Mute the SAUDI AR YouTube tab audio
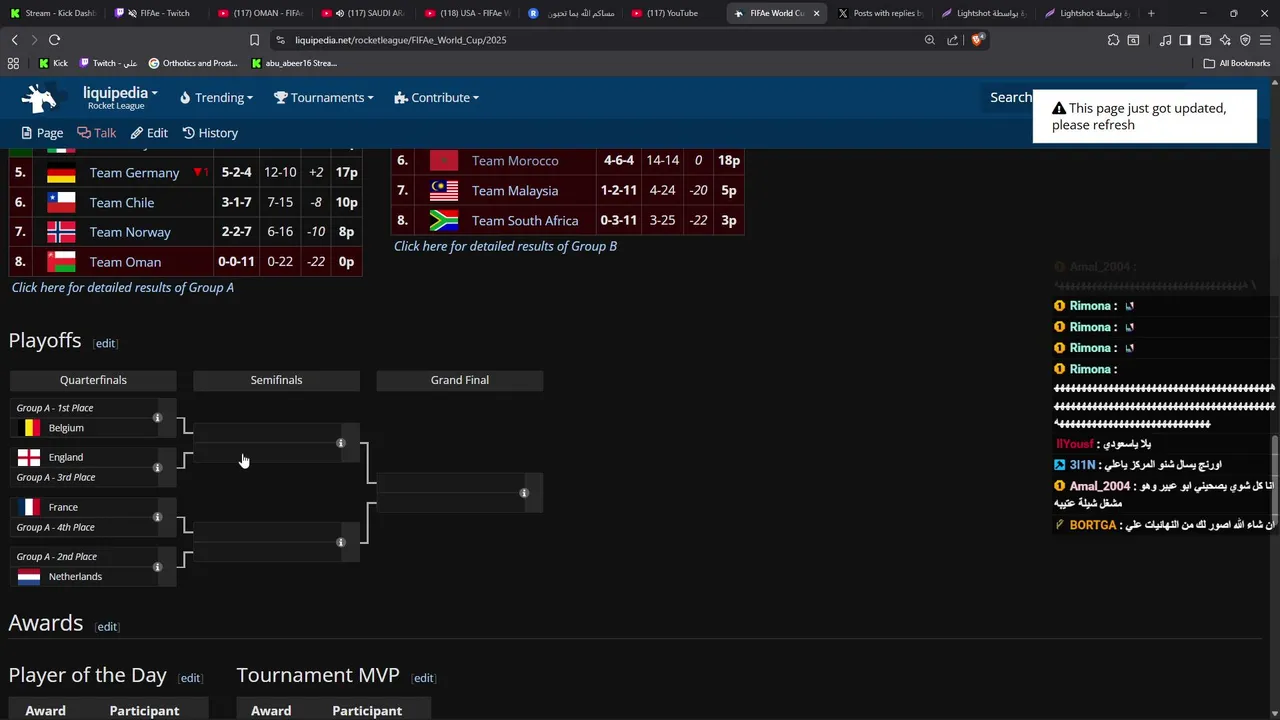Image resolution: width=1280 pixels, height=720 pixels. [340, 13]
